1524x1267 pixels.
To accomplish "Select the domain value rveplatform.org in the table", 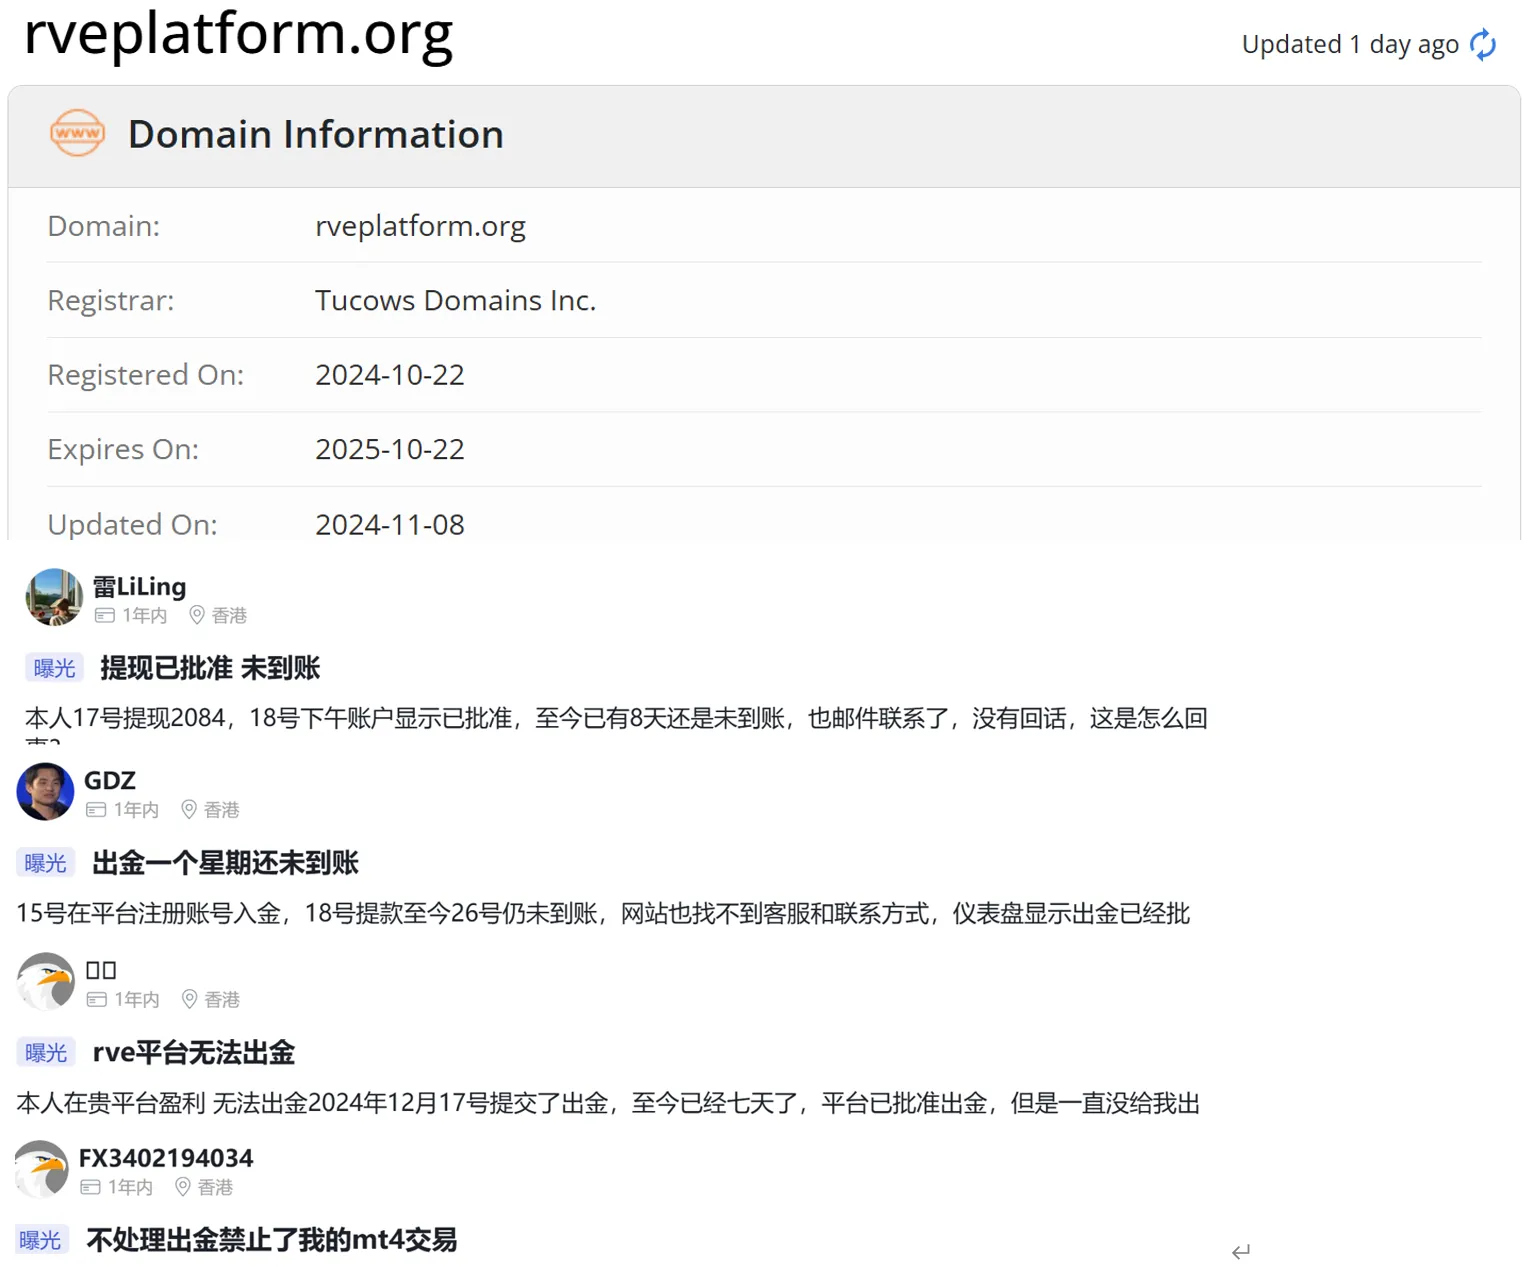I will [420, 226].
